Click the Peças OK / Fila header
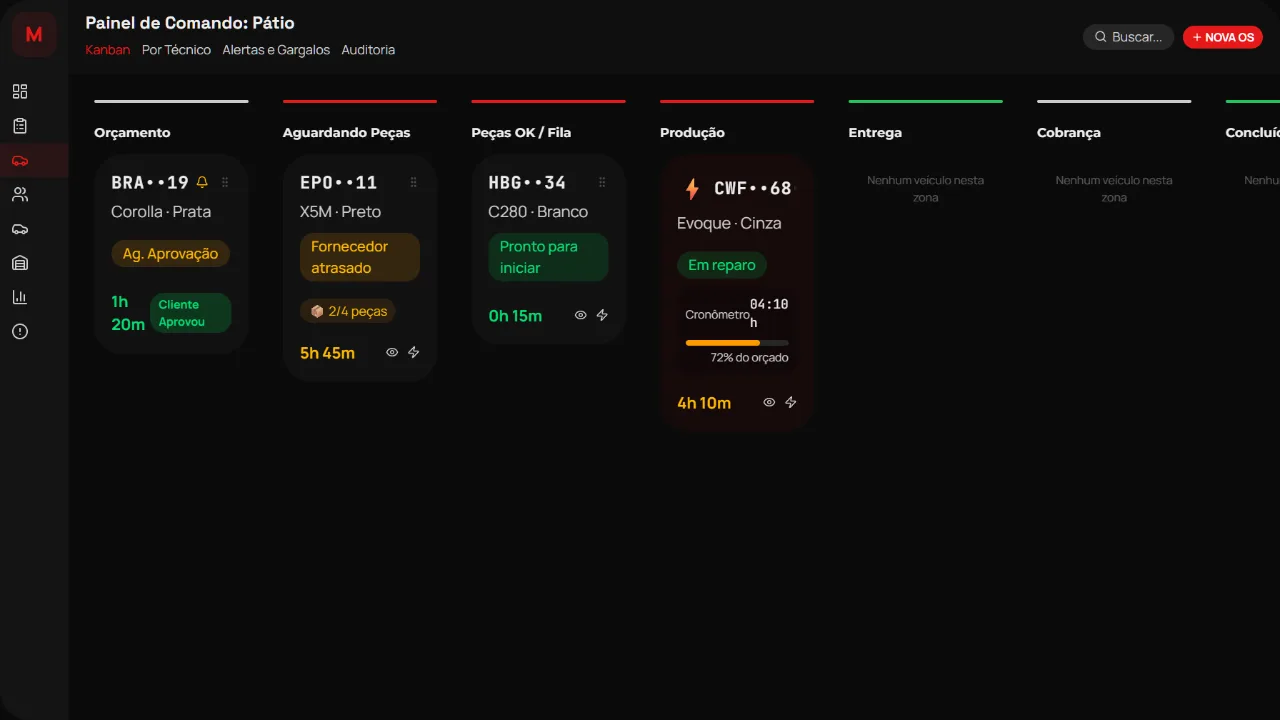This screenshot has width=1280, height=720. (521, 132)
